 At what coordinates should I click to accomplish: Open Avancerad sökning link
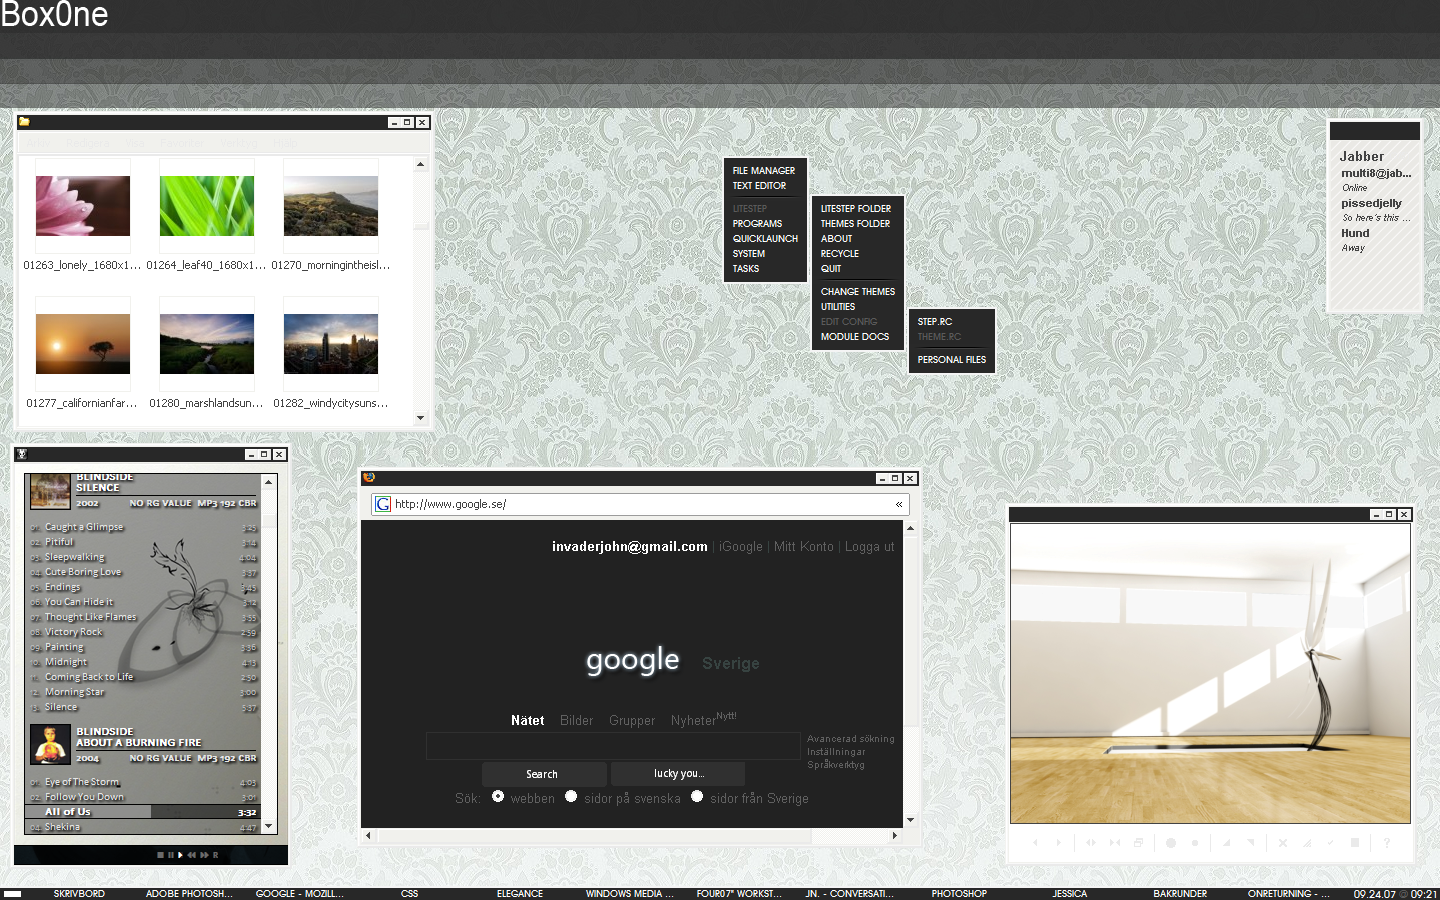click(851, 739)
